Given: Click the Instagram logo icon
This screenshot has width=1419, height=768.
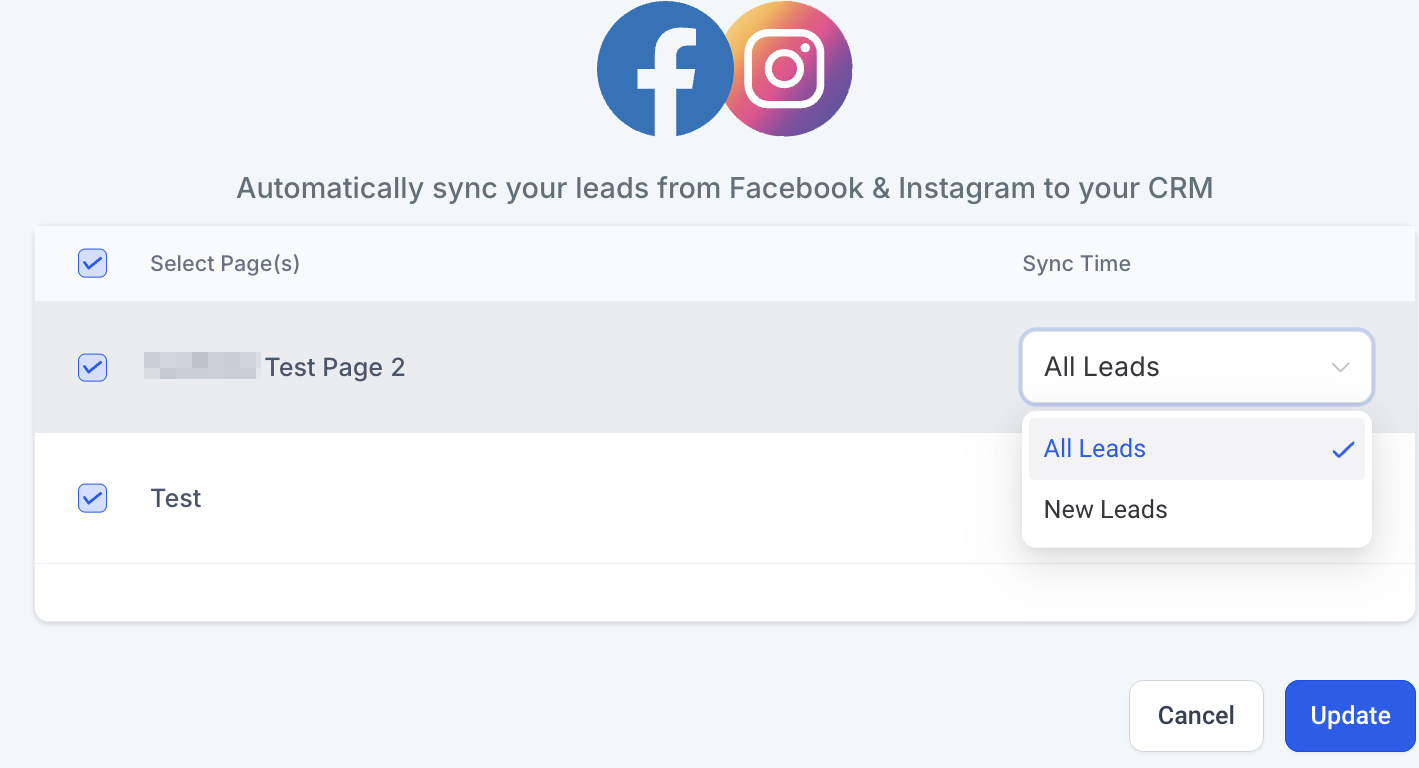Looking at the screenshot, I should coord(785,68).
